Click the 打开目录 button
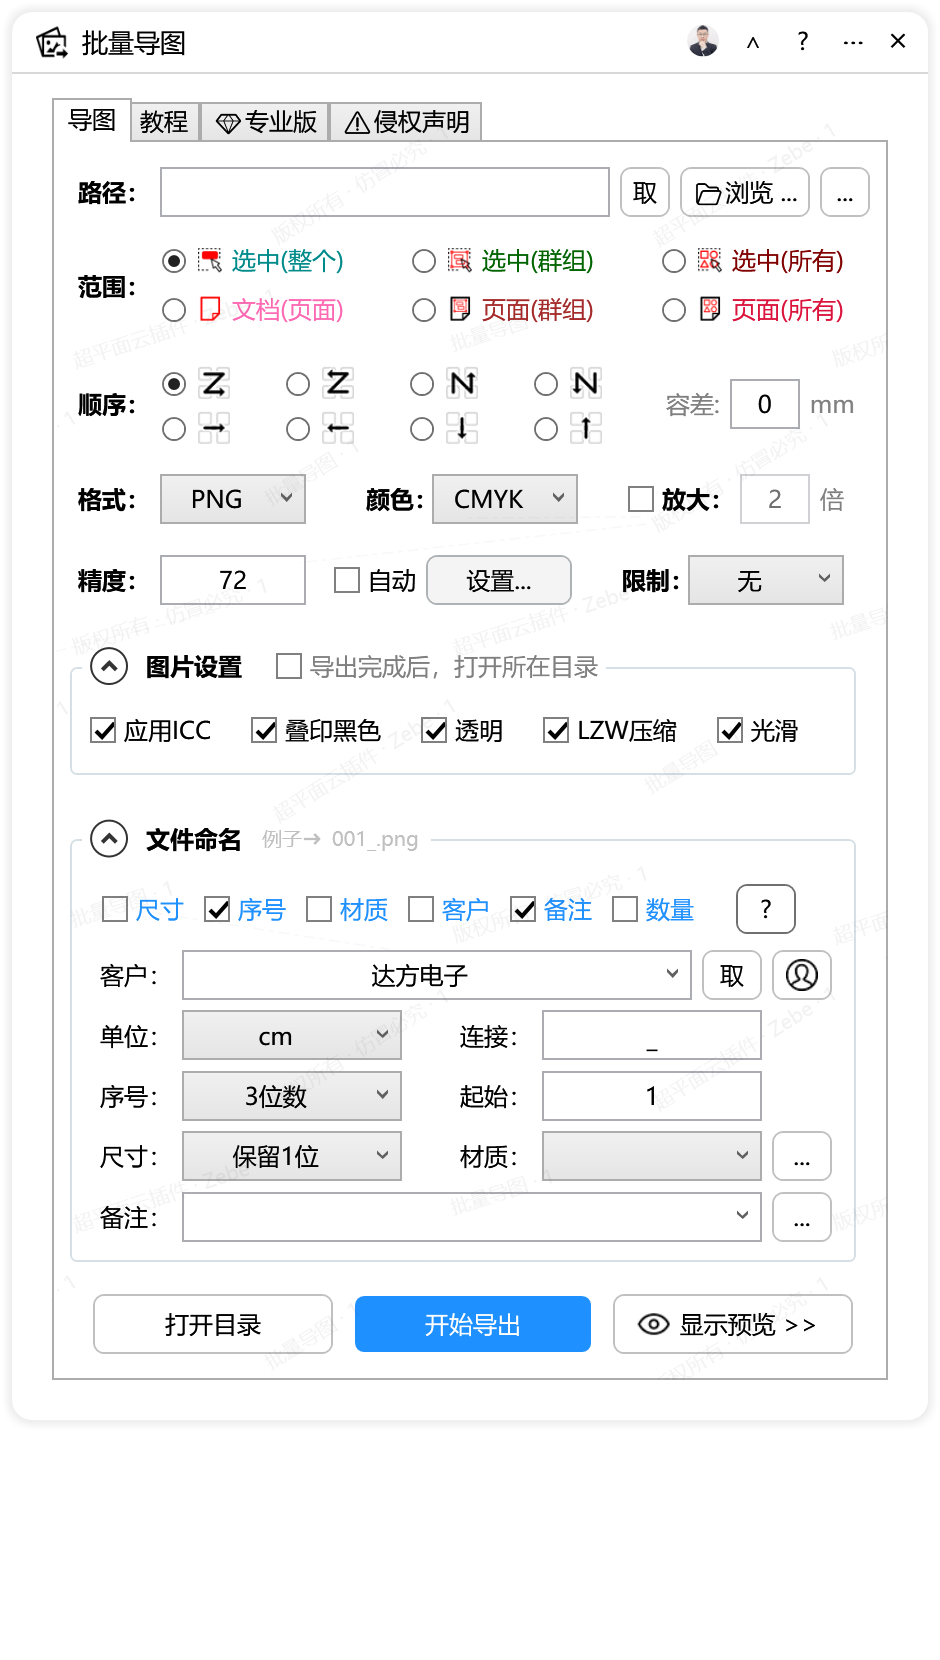Image resolution: width=940 pixels, height=1660 pixels. click(213, 1324)
